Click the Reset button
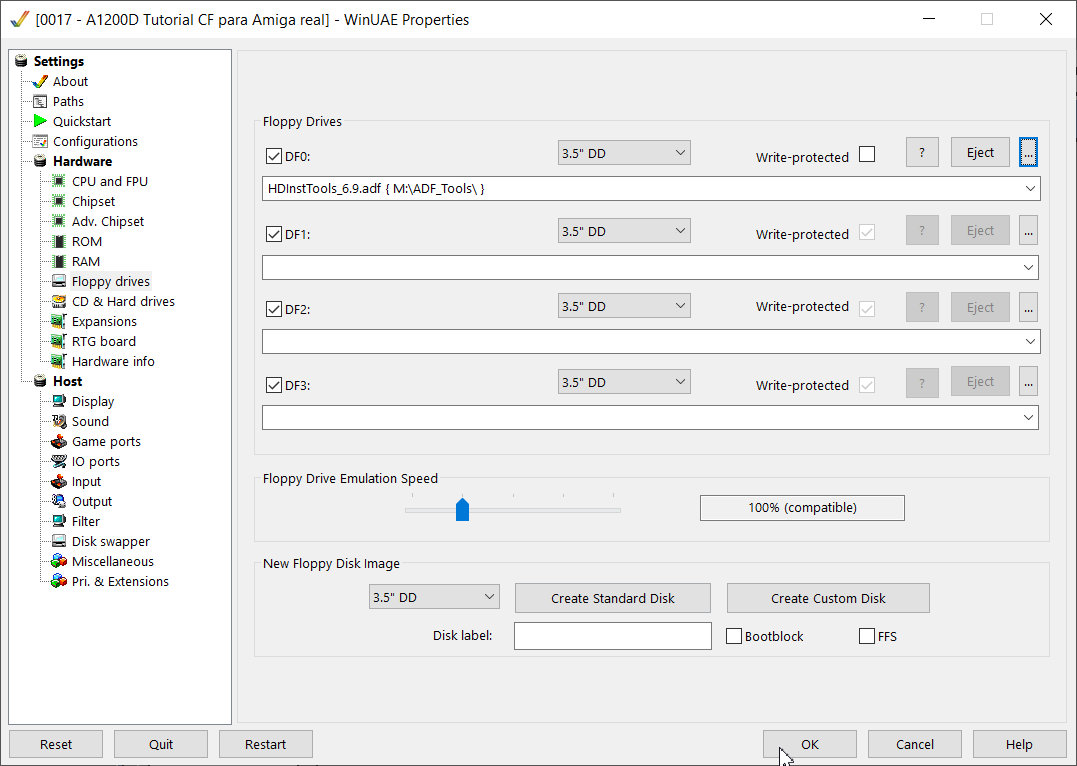The height and width of the screenshot is (766, 1077). click(x=56, y=744)
